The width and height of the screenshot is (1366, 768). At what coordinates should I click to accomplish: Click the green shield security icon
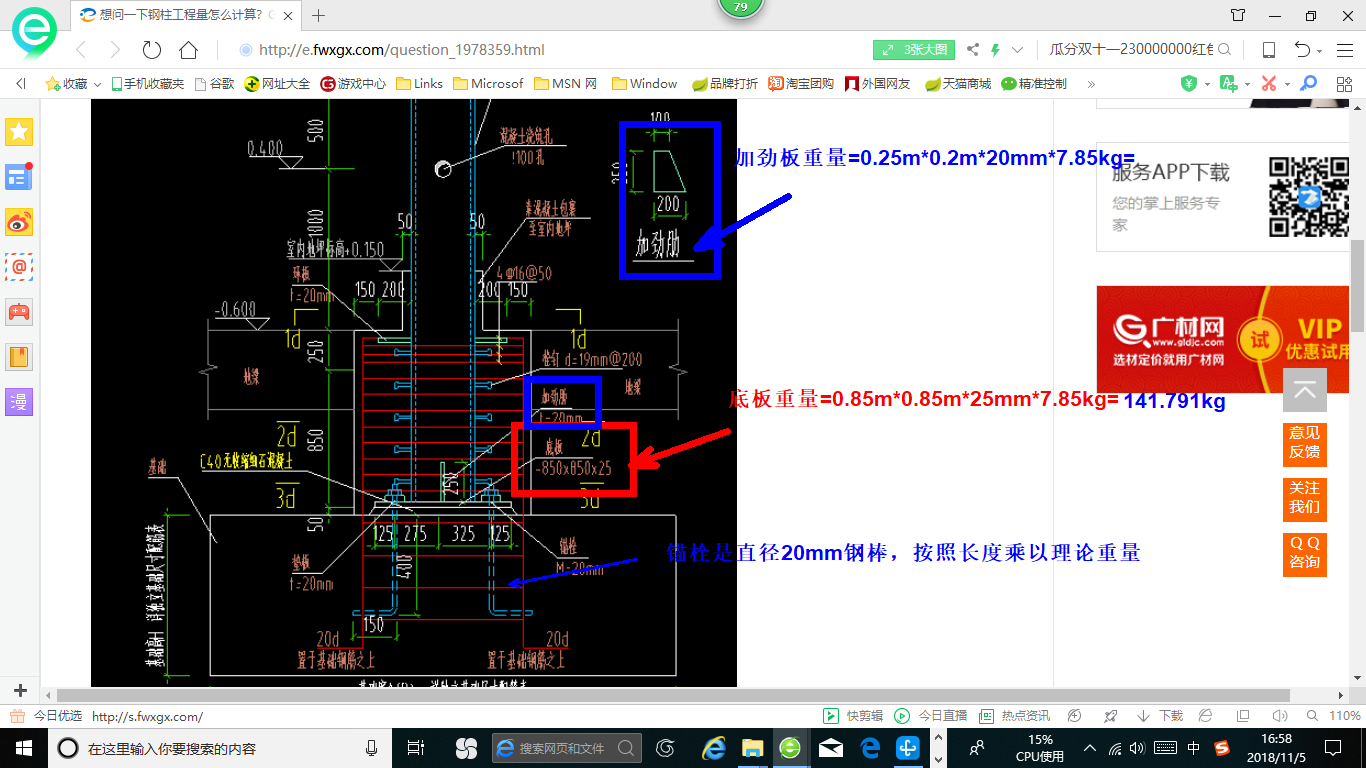(x=1189, y=84)
